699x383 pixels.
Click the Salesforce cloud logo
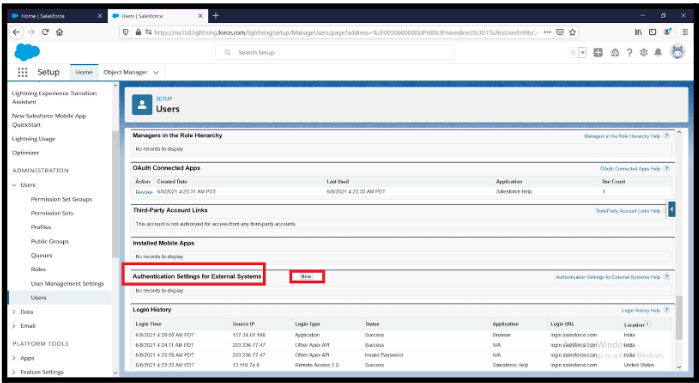(x=27, y=52)
